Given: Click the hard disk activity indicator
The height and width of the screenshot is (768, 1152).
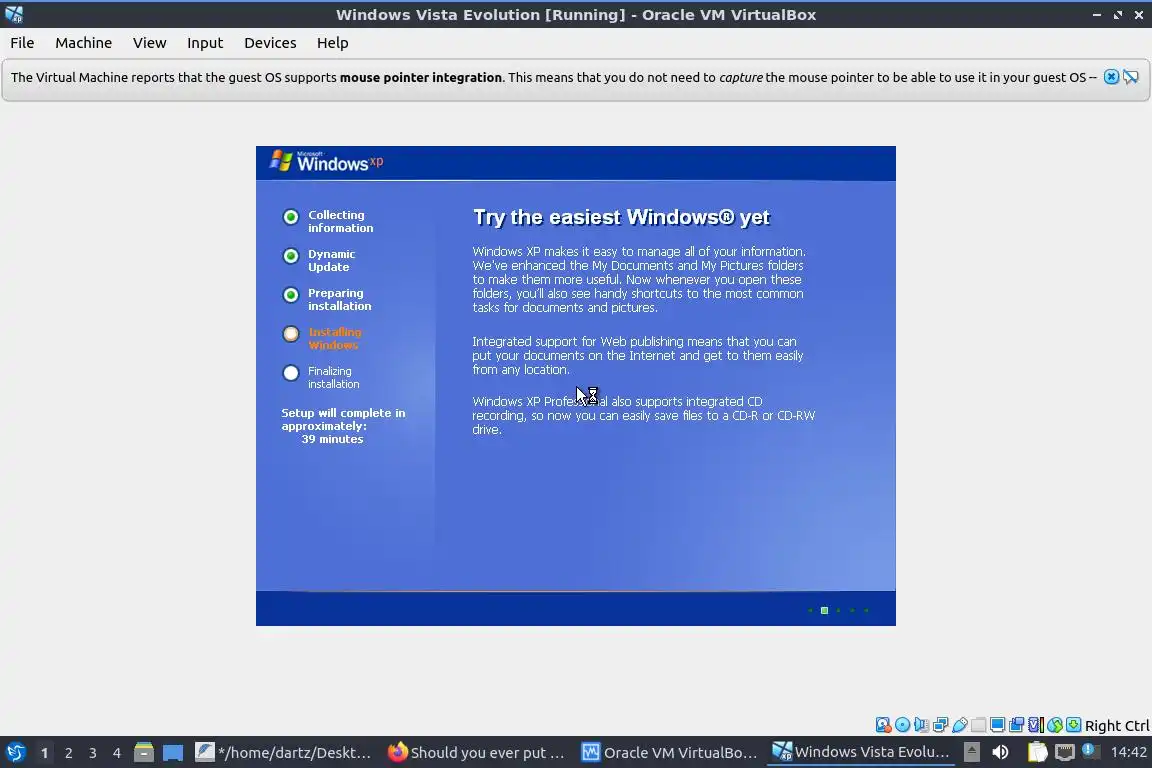Looking at the screenshot, I should coord(883,725).
